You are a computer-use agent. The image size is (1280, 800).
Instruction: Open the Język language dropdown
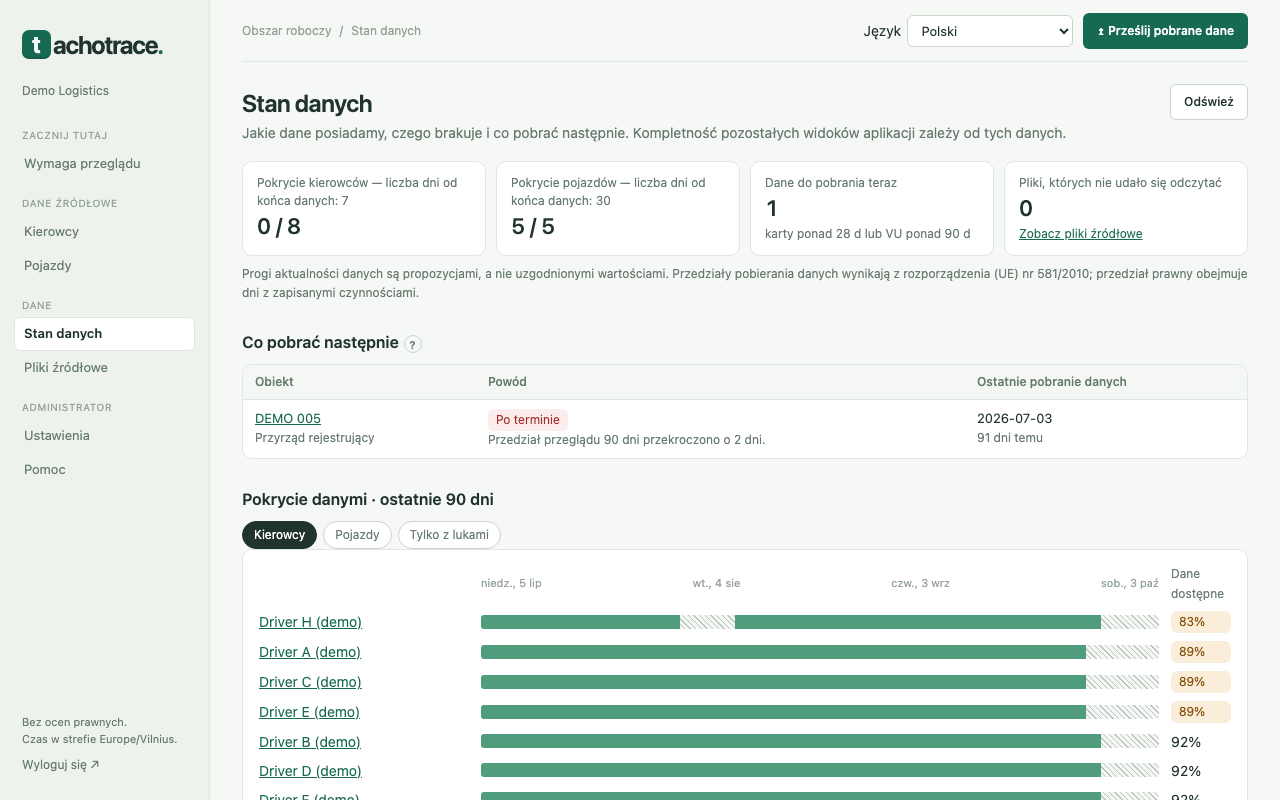[989, 31]
